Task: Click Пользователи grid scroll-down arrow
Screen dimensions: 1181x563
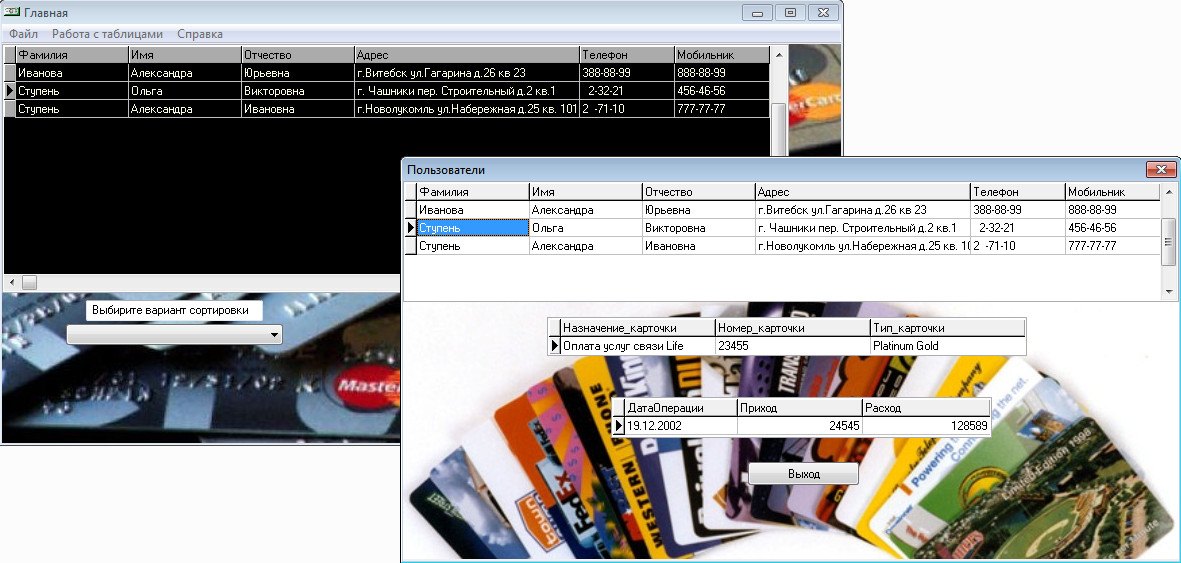Action: coord(1169,292)
